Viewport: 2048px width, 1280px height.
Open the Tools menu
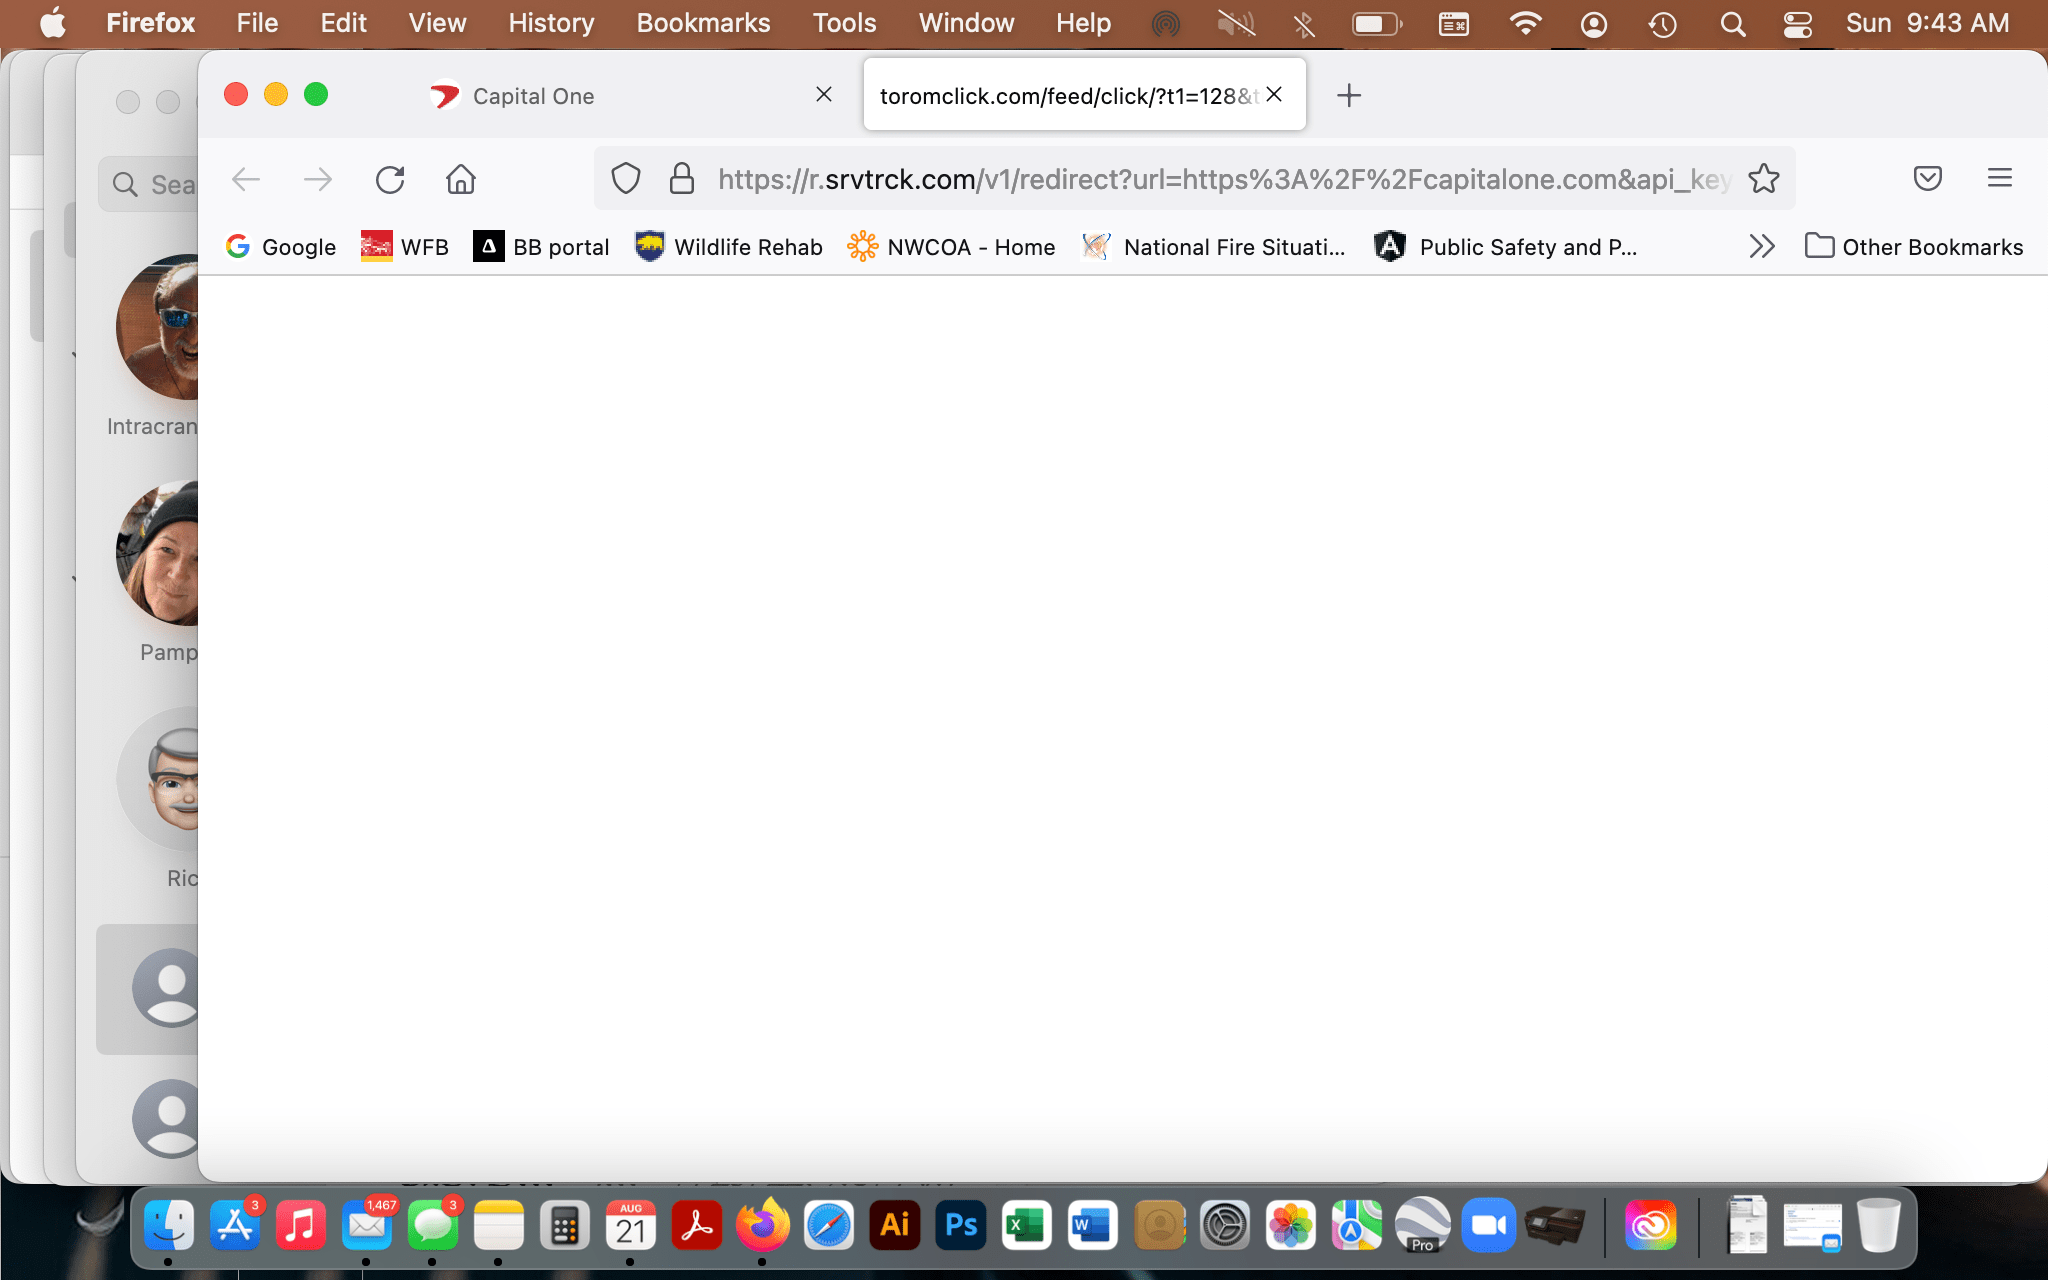coord(844,23)
